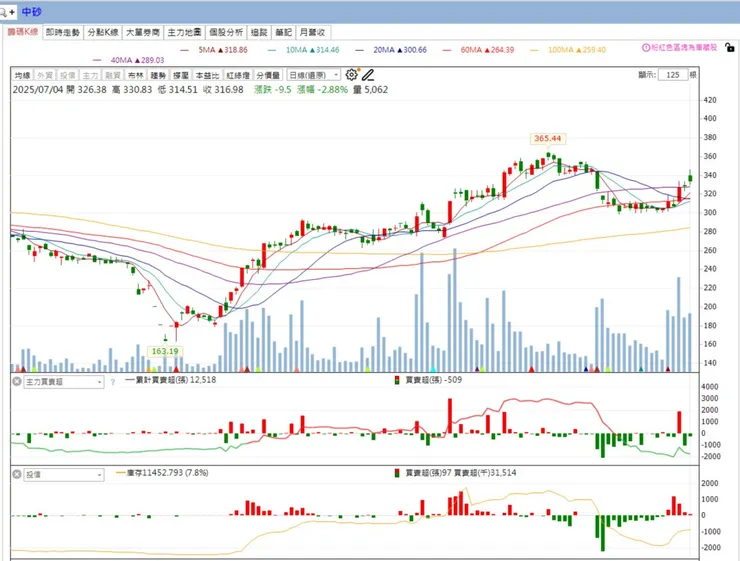Click the 累計買賣超(張) 12,518 legend

coord(170,380)
